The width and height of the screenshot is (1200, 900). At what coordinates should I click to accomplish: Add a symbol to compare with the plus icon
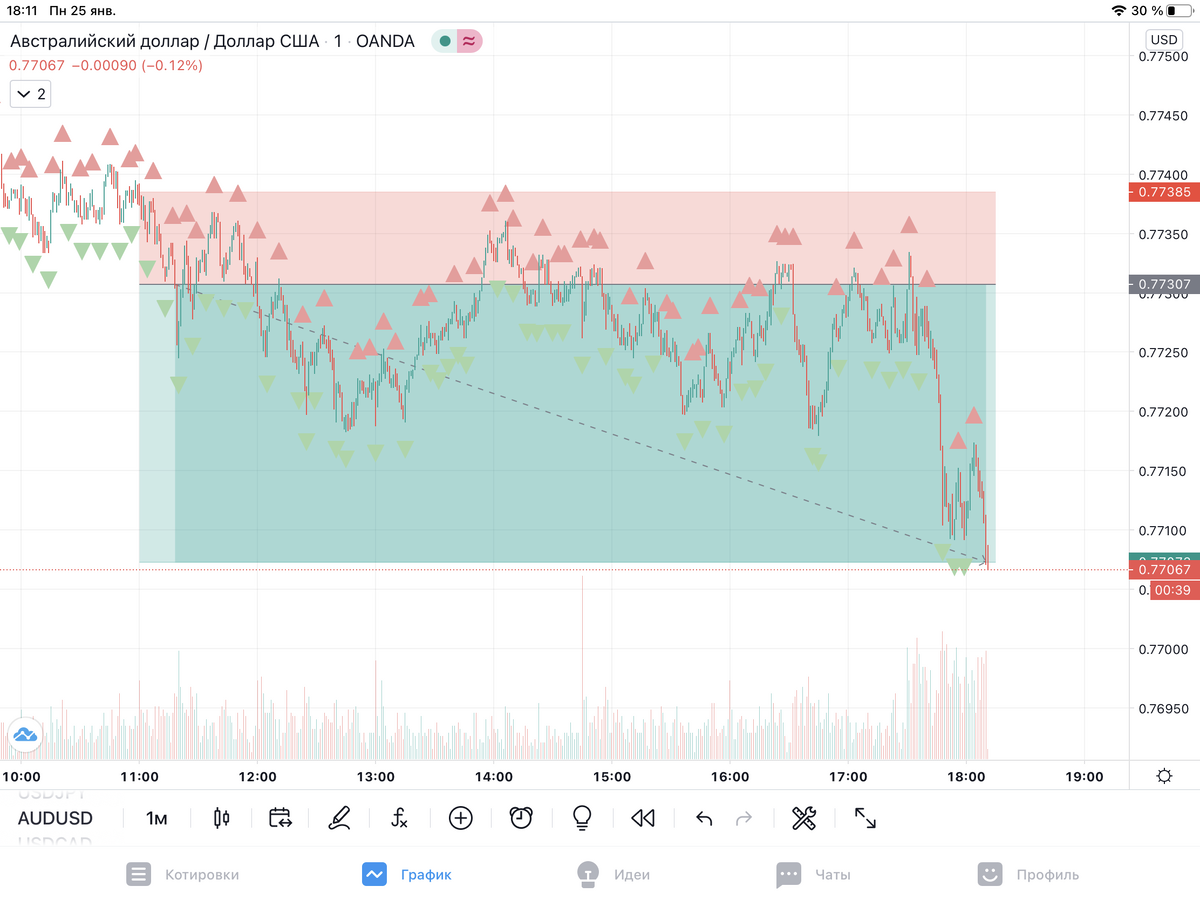click(460, 818)
